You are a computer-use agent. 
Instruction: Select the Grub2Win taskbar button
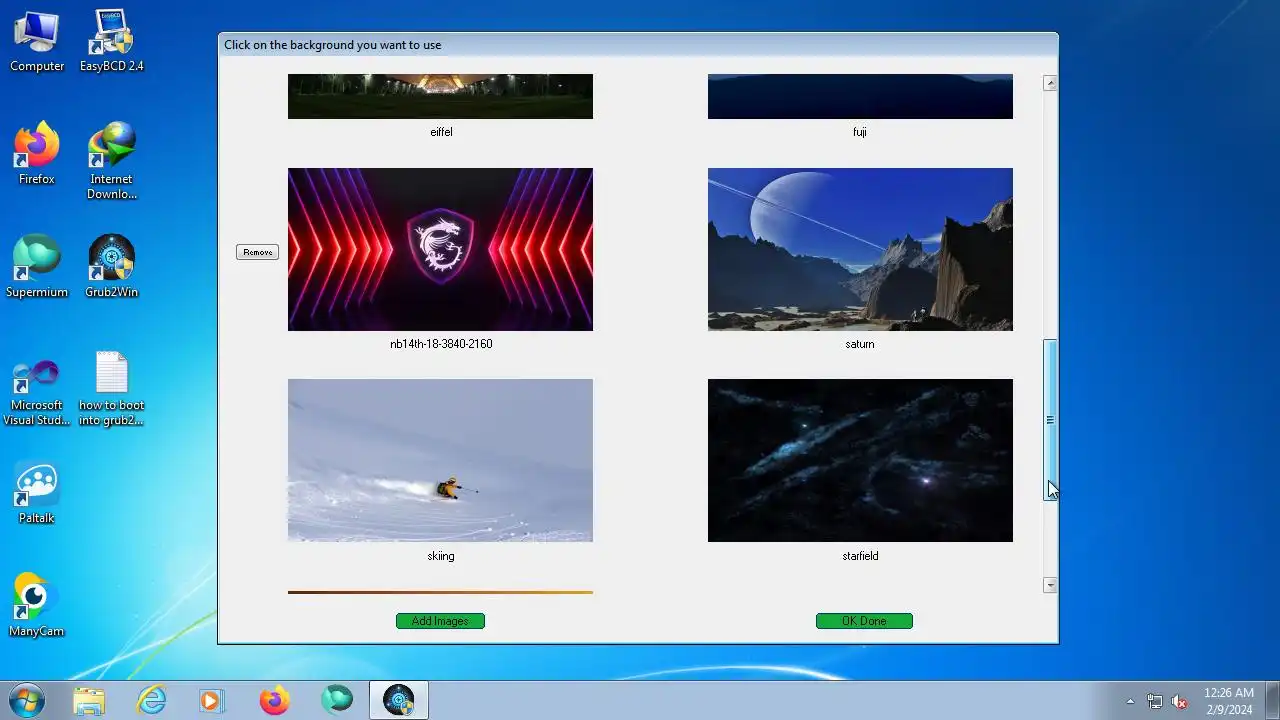[399, 701]
